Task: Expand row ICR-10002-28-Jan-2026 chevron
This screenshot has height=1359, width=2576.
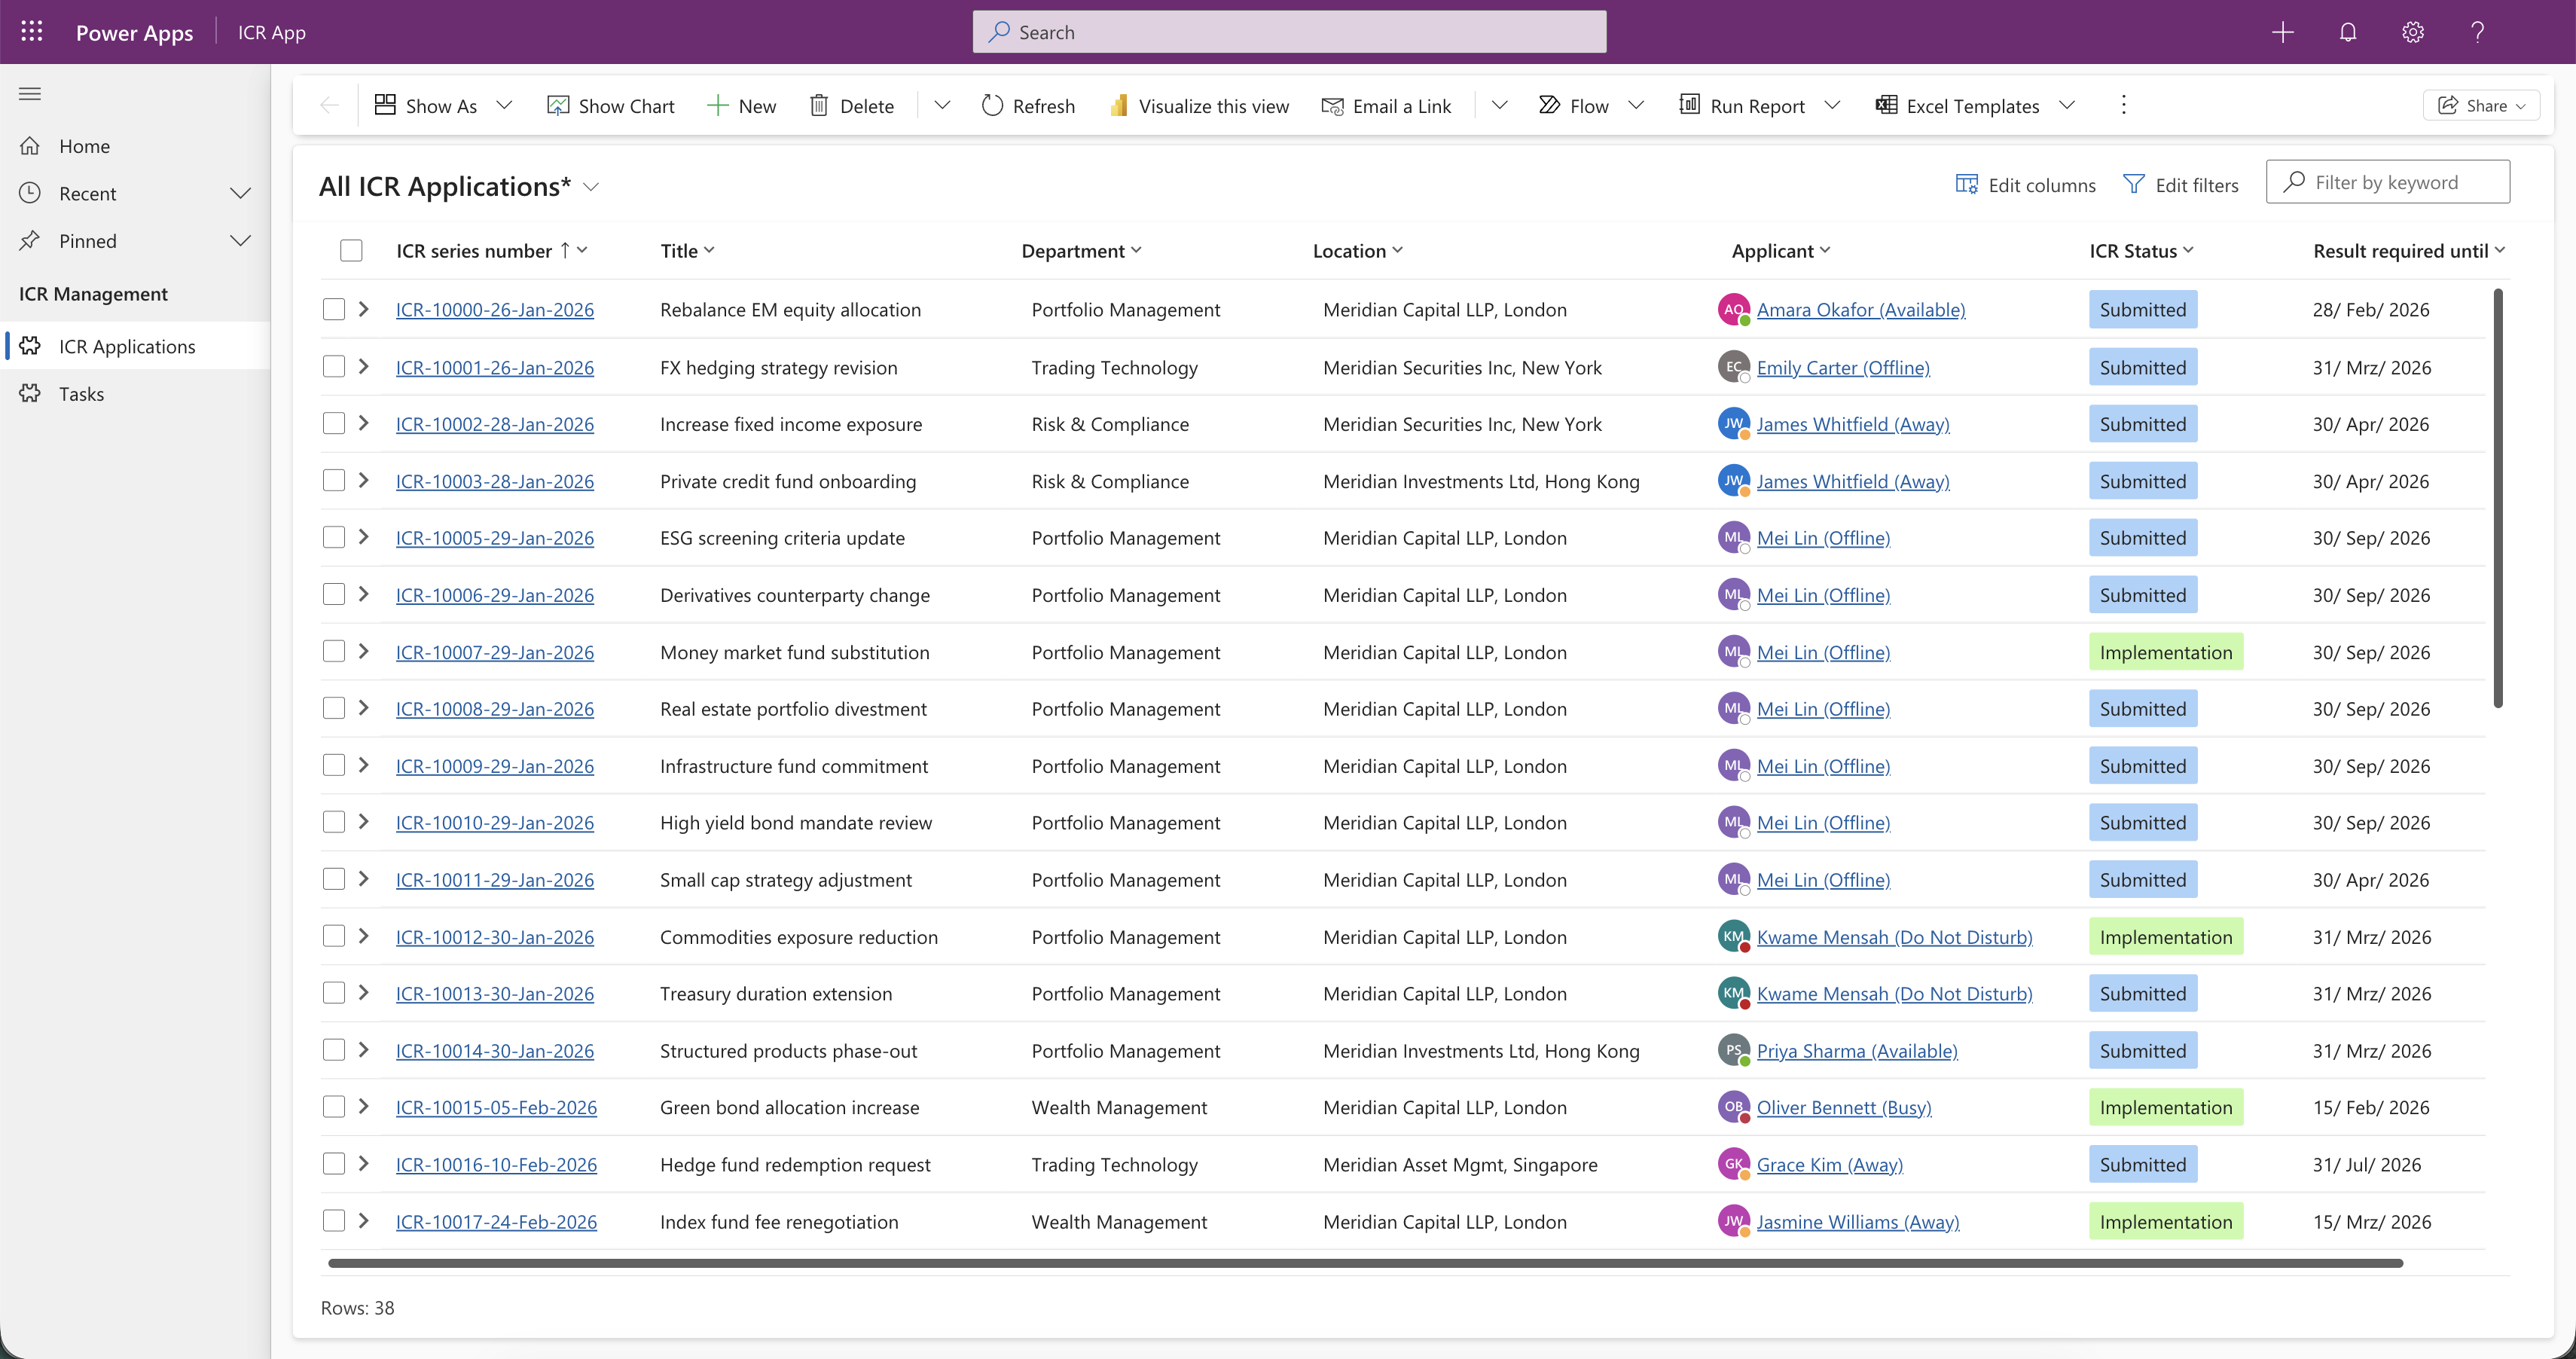Action: [364, 424]
